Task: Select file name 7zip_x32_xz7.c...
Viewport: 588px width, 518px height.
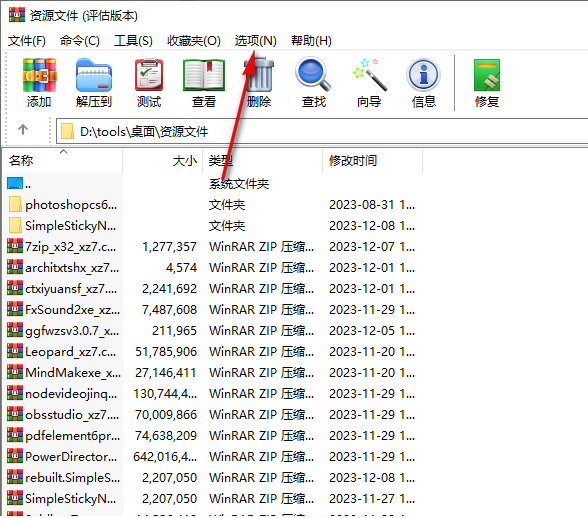Action: [x=71, y=246]
